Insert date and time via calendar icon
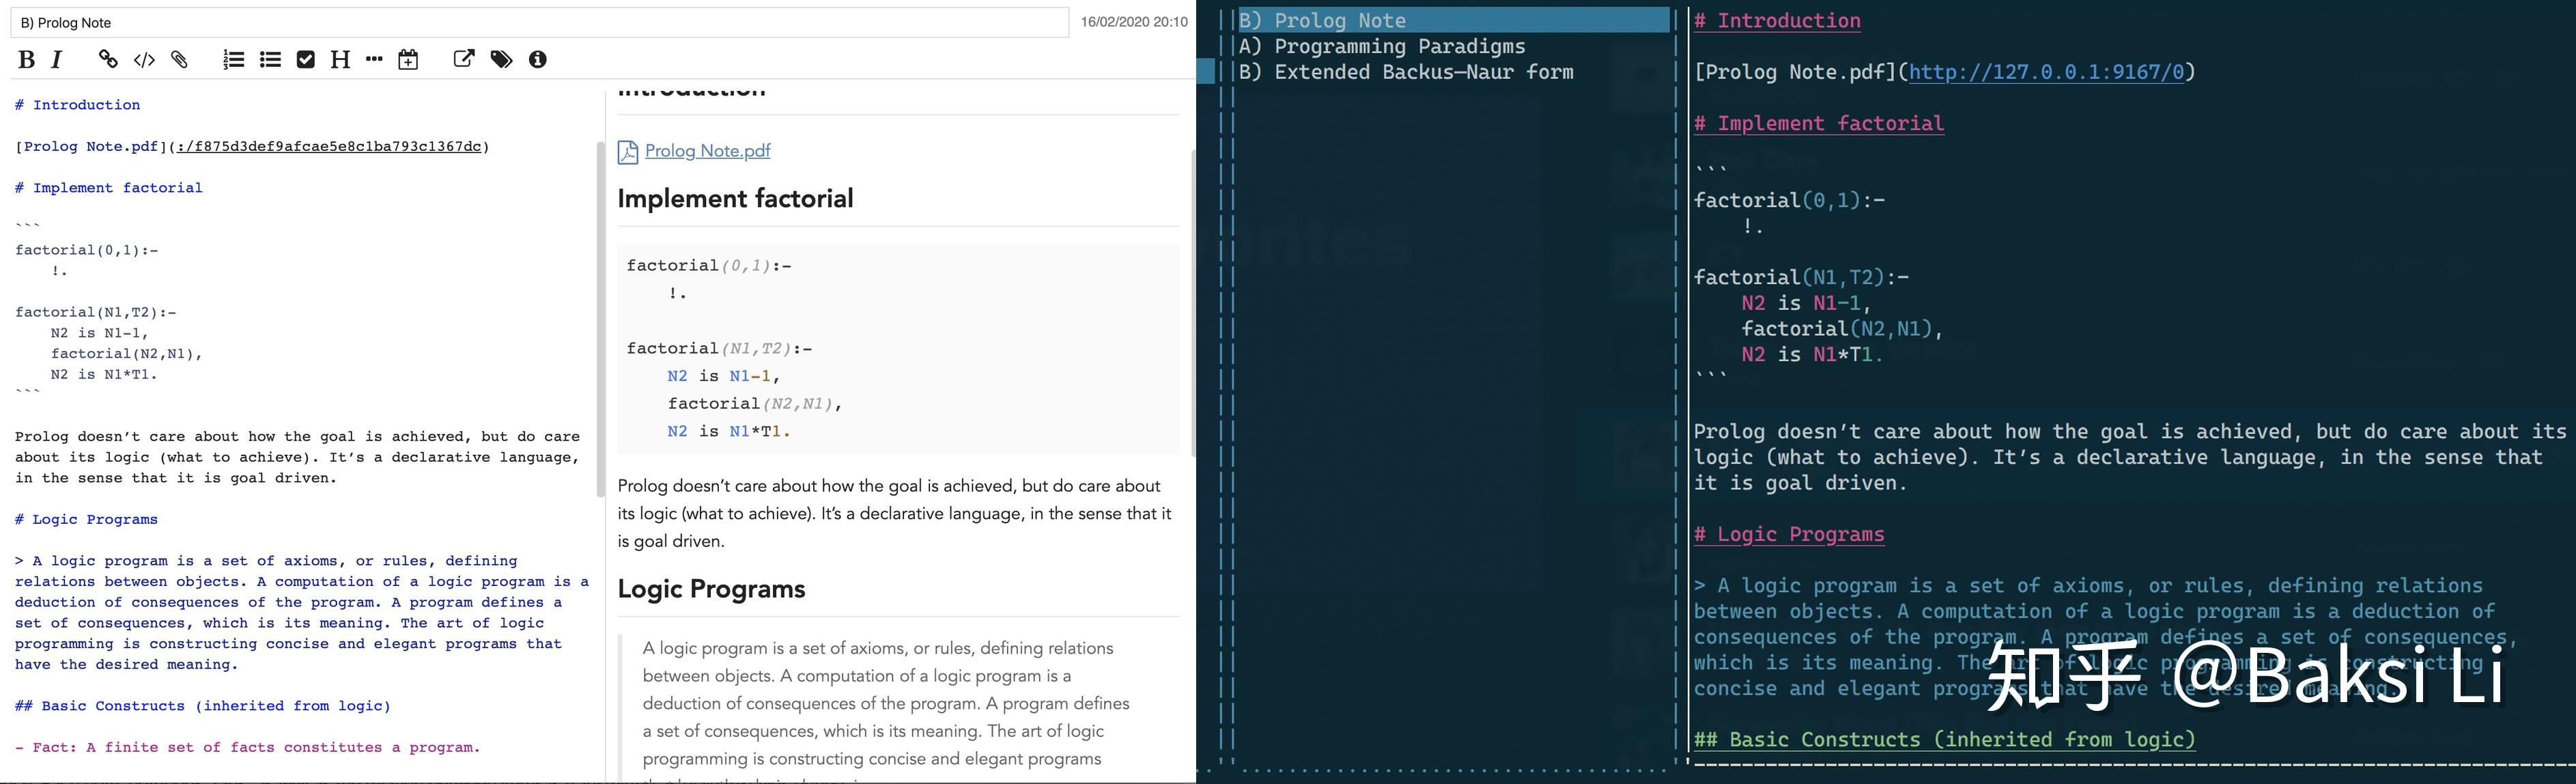The width and height of the screenshot is (2576, 784). (x=408, y=60)
